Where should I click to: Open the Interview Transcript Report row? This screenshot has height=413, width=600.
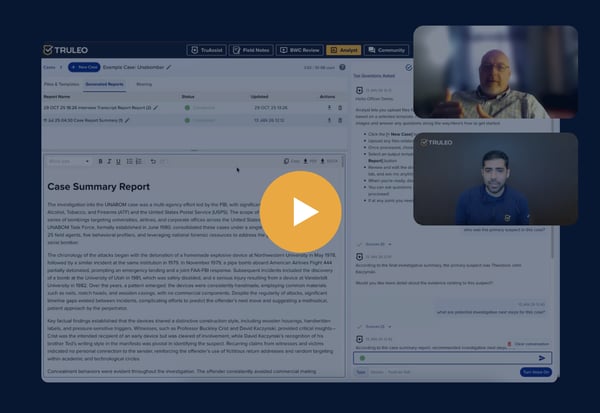click(x=194, y=108)
